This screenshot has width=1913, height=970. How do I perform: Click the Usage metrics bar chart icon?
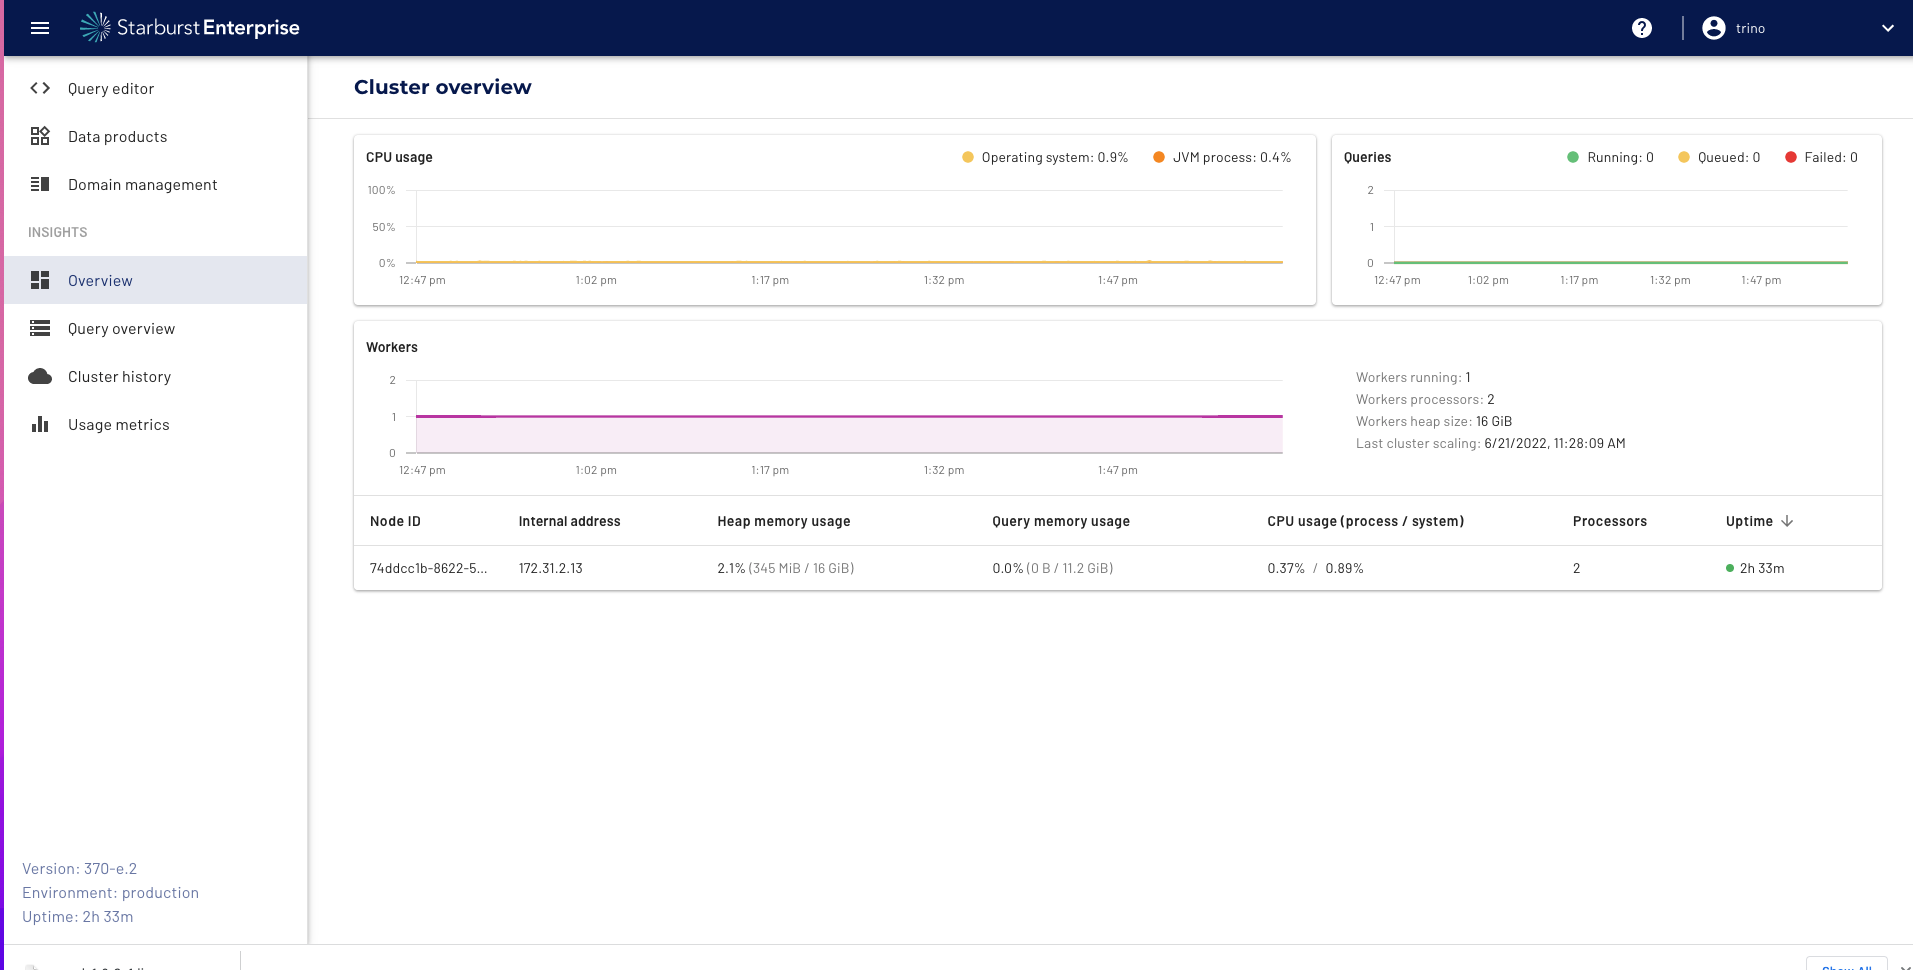click(40, 424)
